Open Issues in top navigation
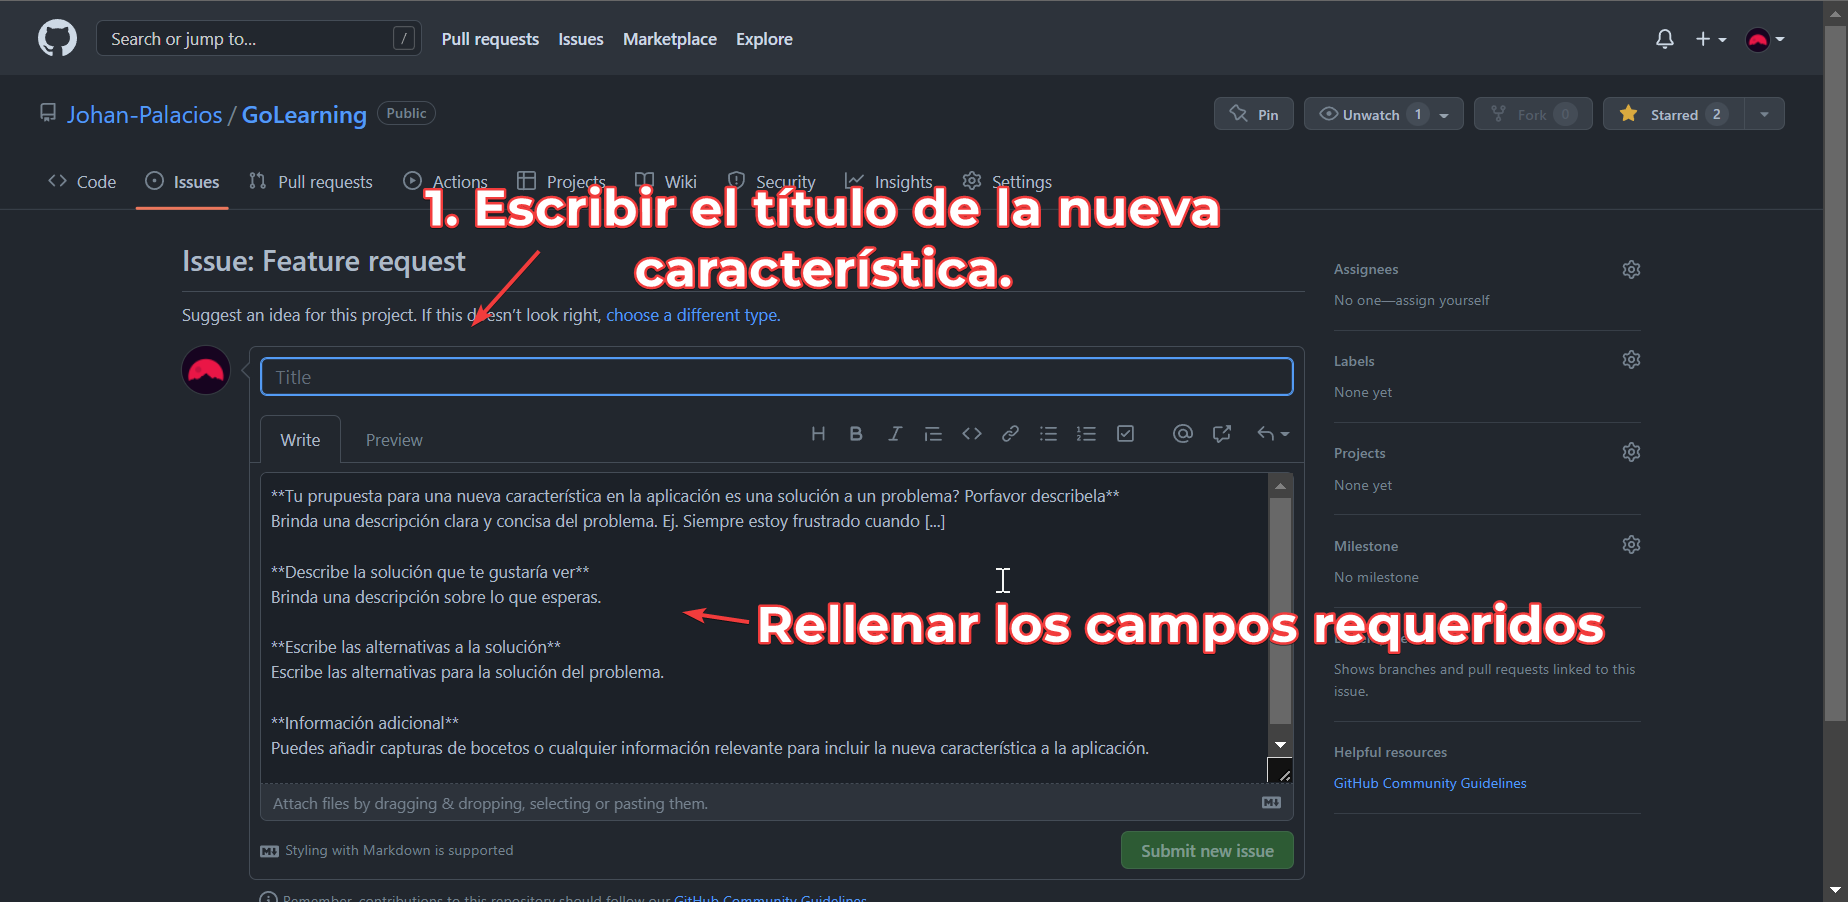The height and width of the screenshot is (902, 1848). pyautogui.click(x=581, y=39)
